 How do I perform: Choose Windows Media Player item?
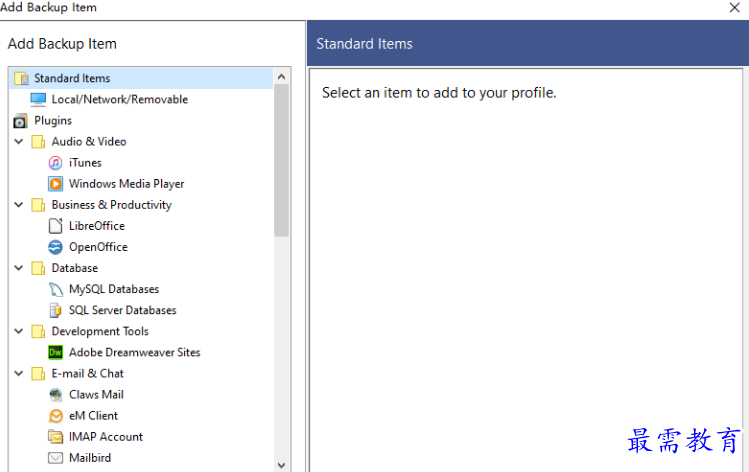[x=127, y=184]
